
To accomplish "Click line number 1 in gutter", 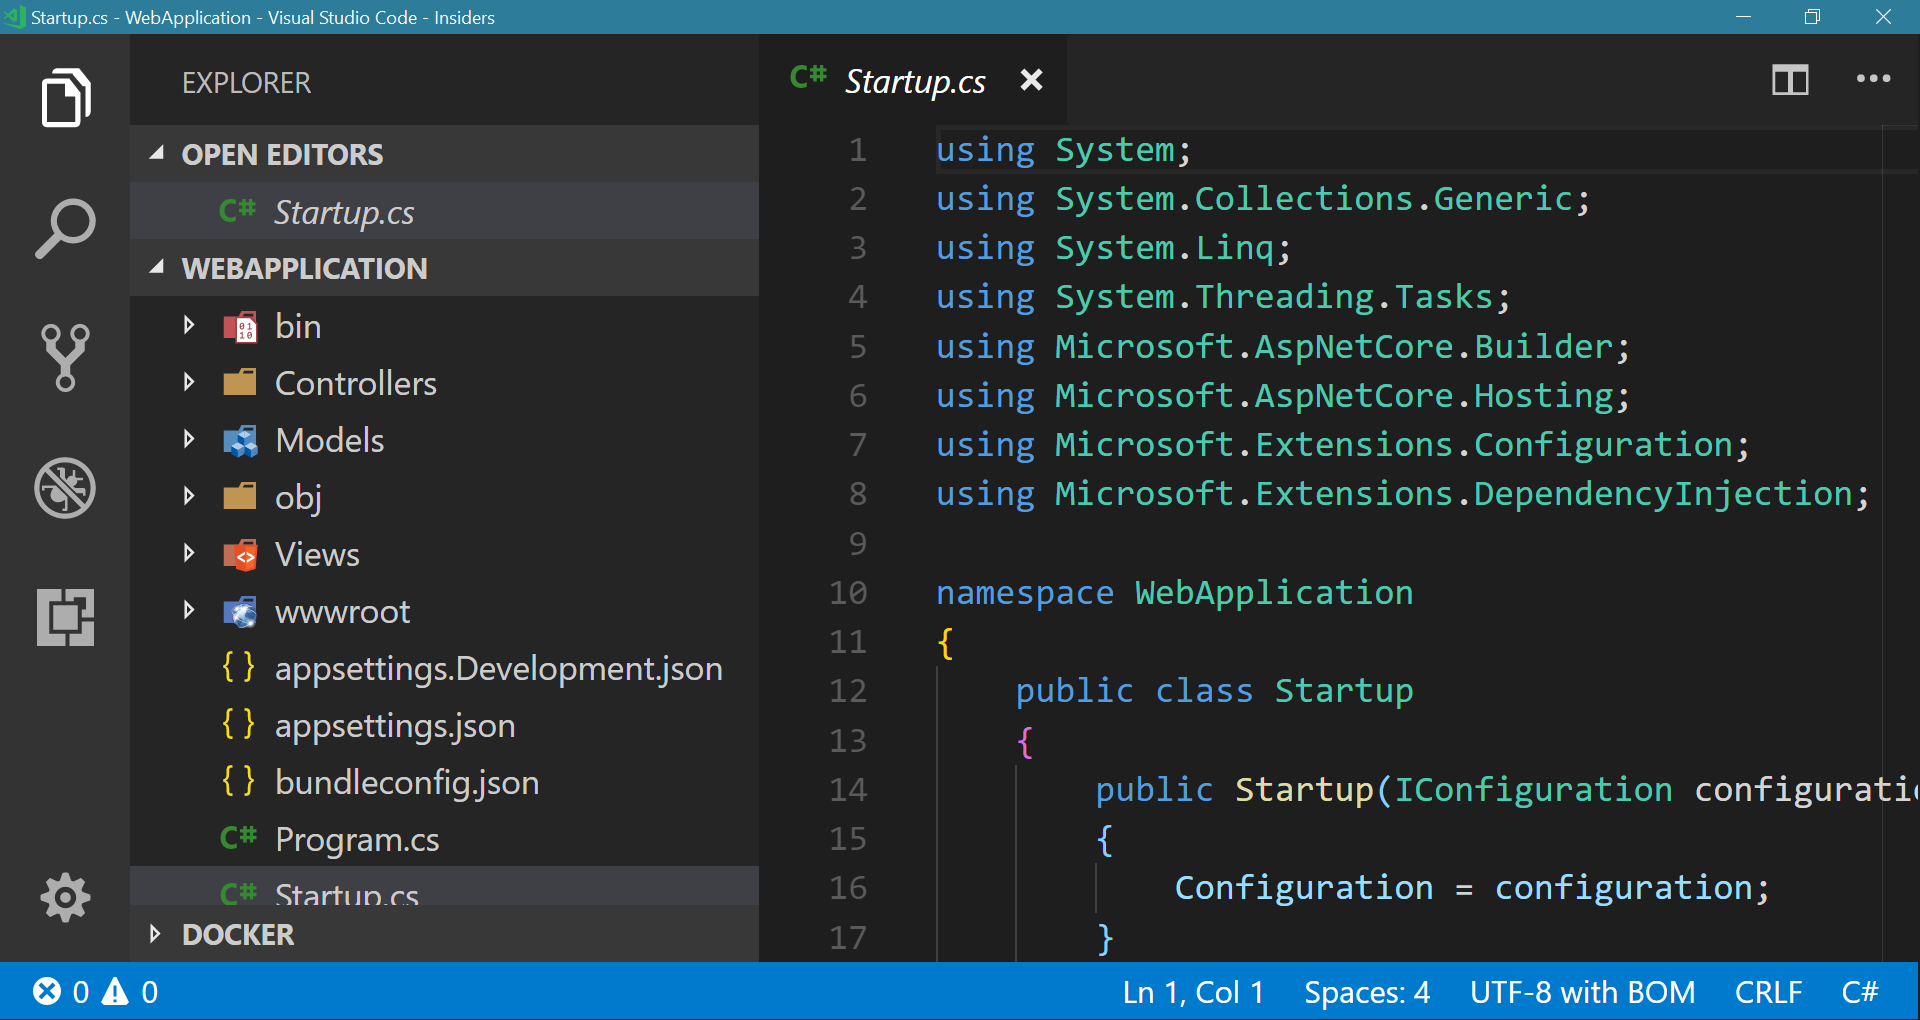I will click(857, 150).
